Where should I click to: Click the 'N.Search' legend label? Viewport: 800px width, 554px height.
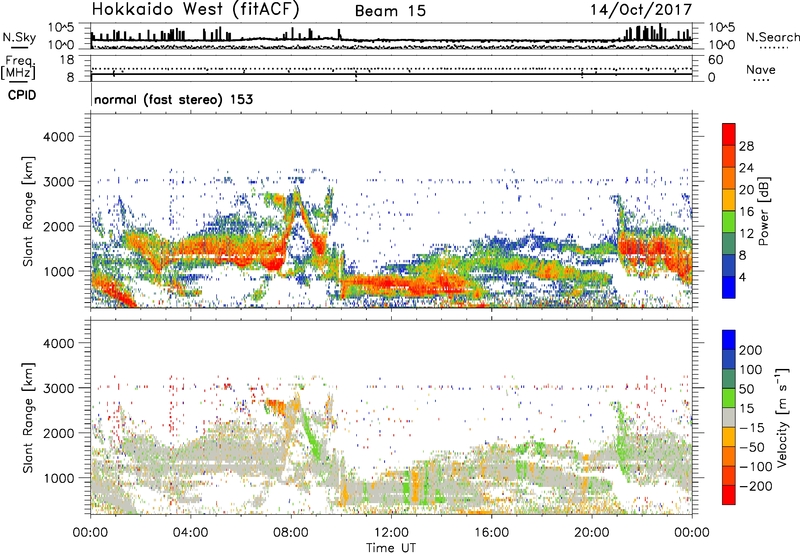[772, 37]
